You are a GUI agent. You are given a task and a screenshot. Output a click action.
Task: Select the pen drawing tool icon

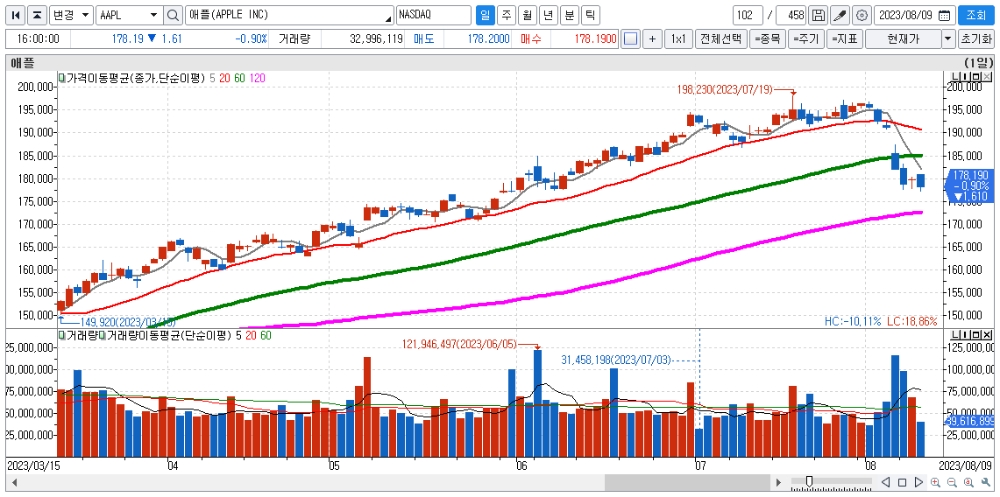pos(840,15)
